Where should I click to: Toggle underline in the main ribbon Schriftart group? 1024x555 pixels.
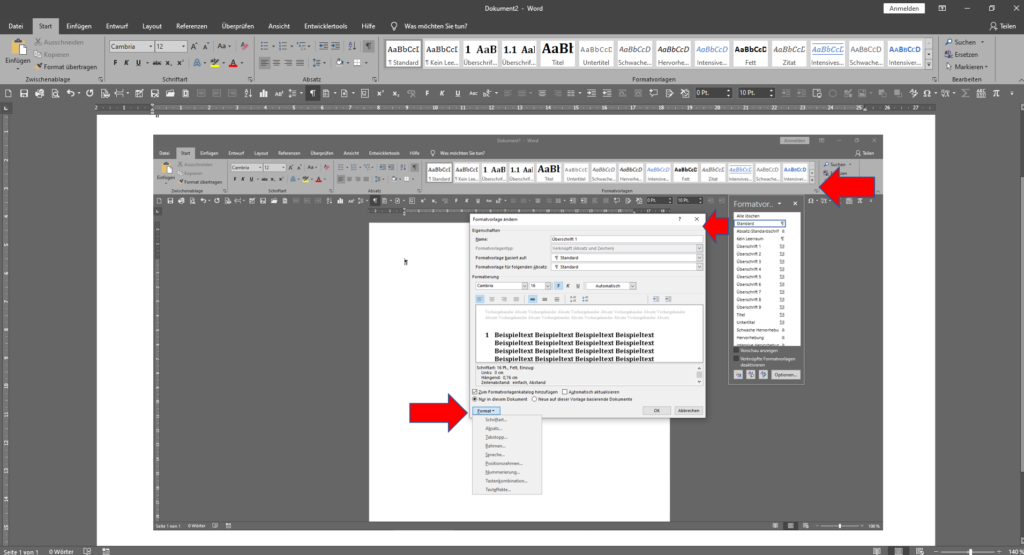coord(138,63)
